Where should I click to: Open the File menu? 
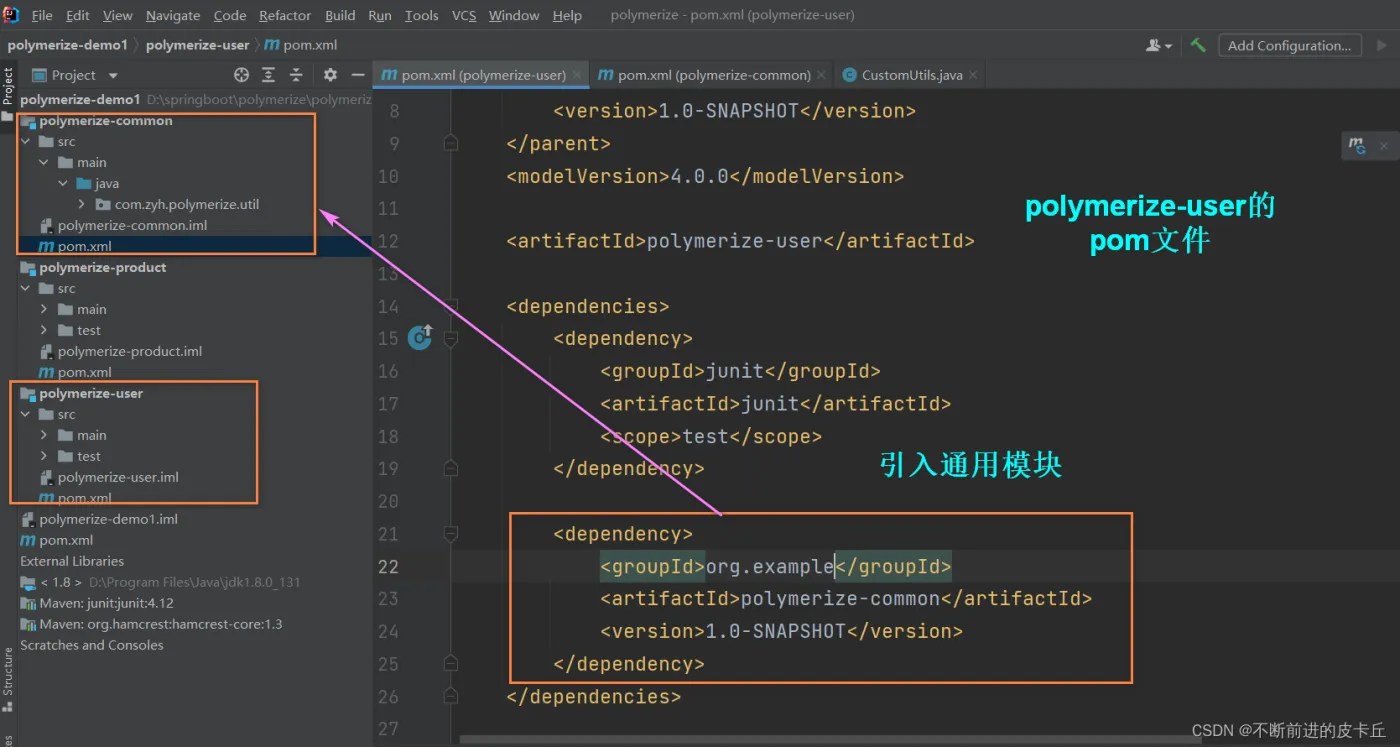pyautogui.click(x=42, y=15)
